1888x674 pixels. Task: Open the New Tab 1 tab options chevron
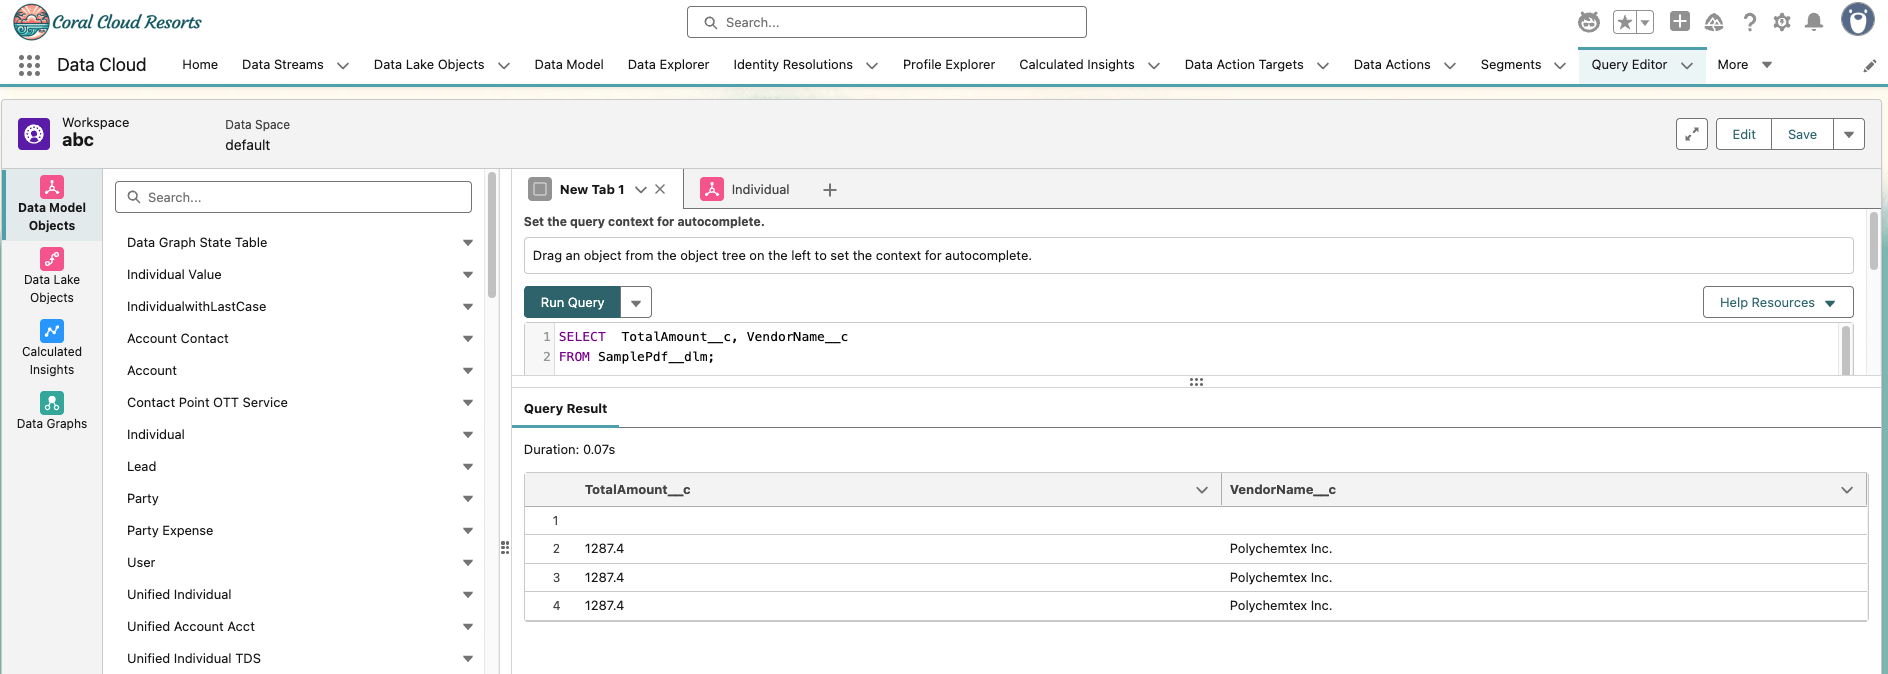click(x=641, y=189)
